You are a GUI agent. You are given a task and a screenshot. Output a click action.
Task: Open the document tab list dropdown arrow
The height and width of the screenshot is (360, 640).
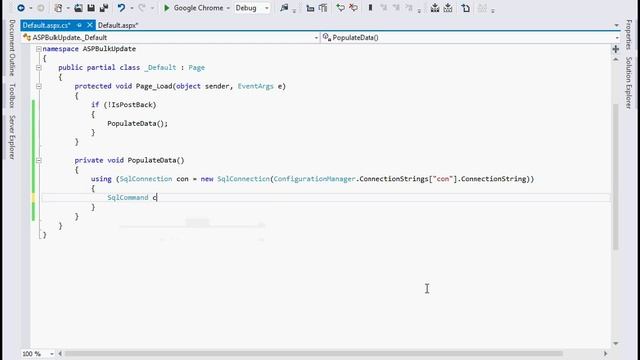click(616, 25)
